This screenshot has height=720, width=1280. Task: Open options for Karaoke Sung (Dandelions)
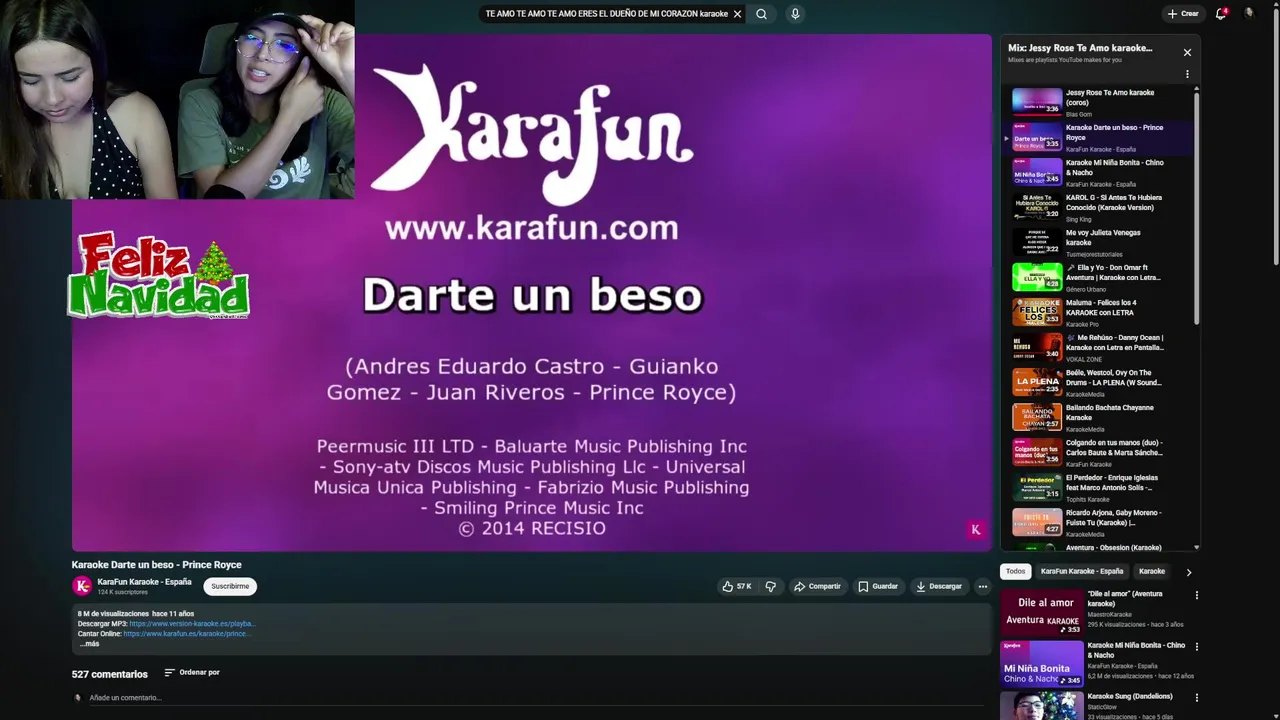pyautogui.click(x=1196, y=697)
